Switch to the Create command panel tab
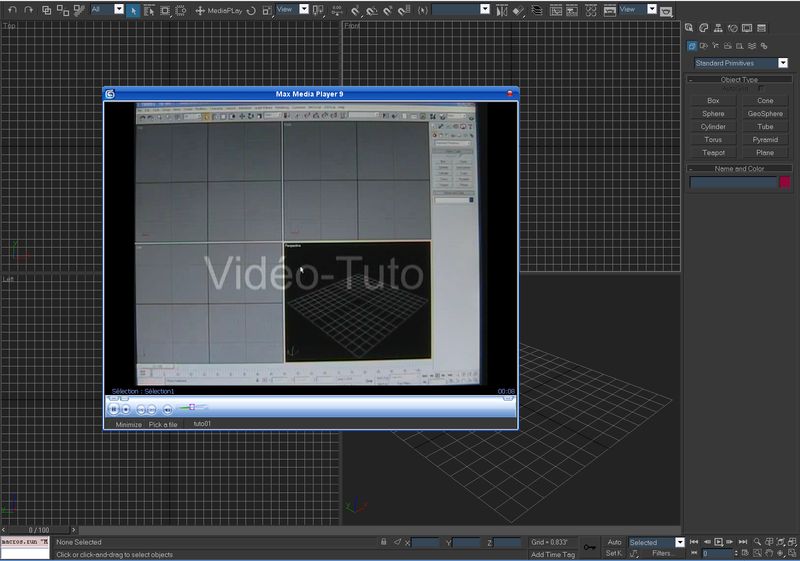Viewport: 800px width, 561px height. (689, 28)
